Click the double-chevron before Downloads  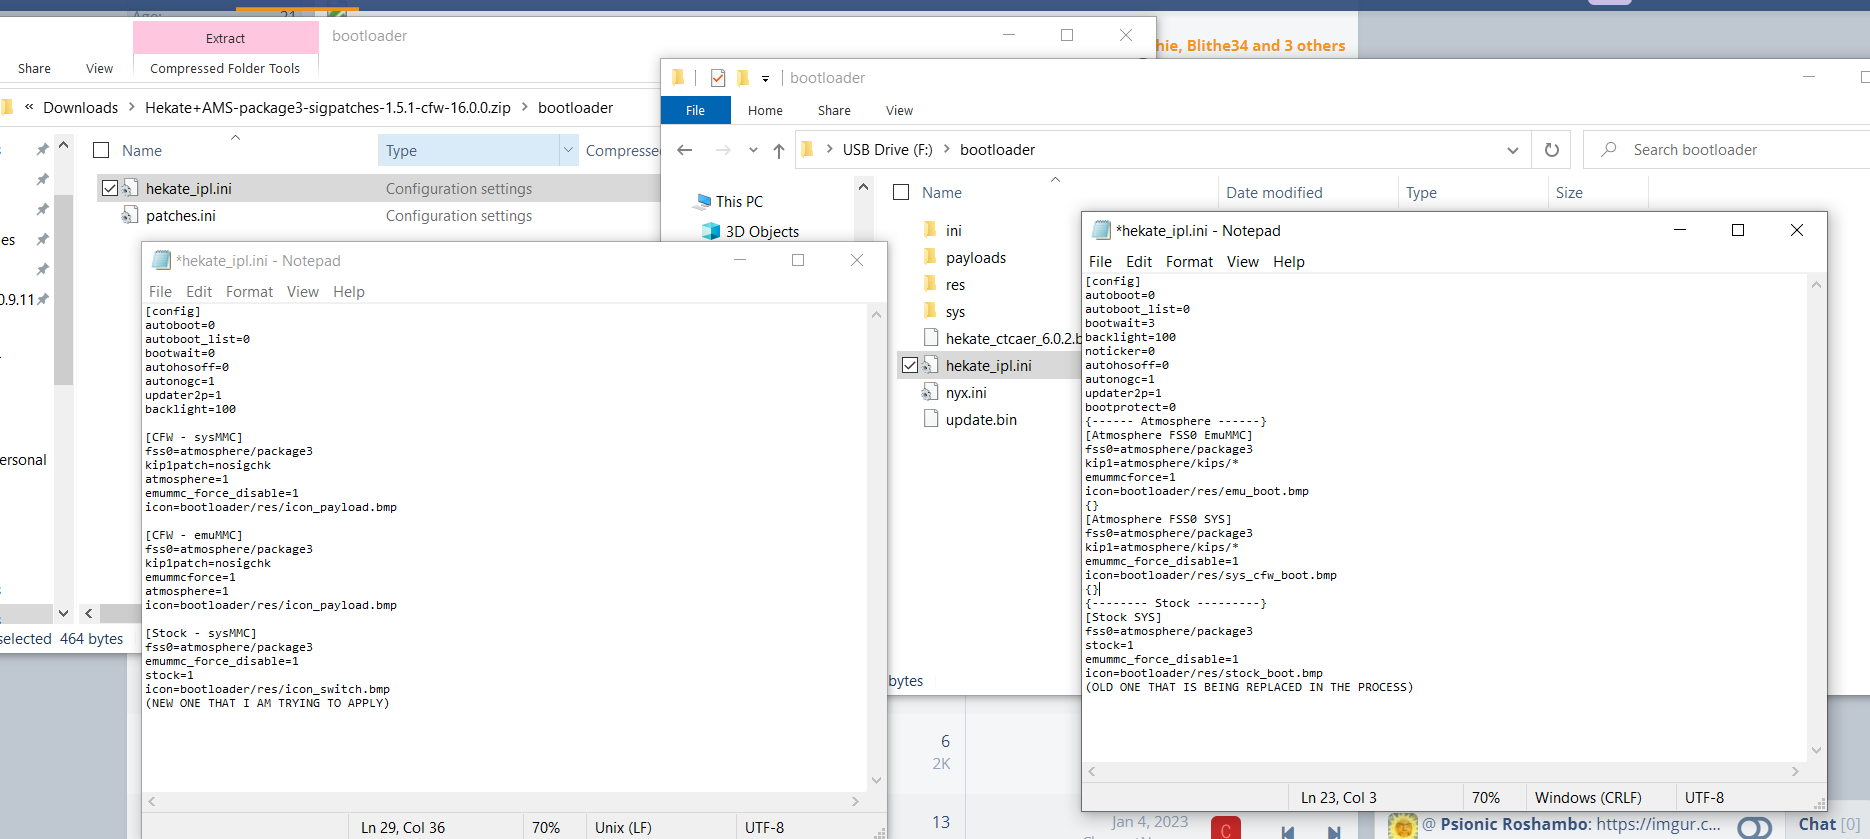[x=29, y=107]
